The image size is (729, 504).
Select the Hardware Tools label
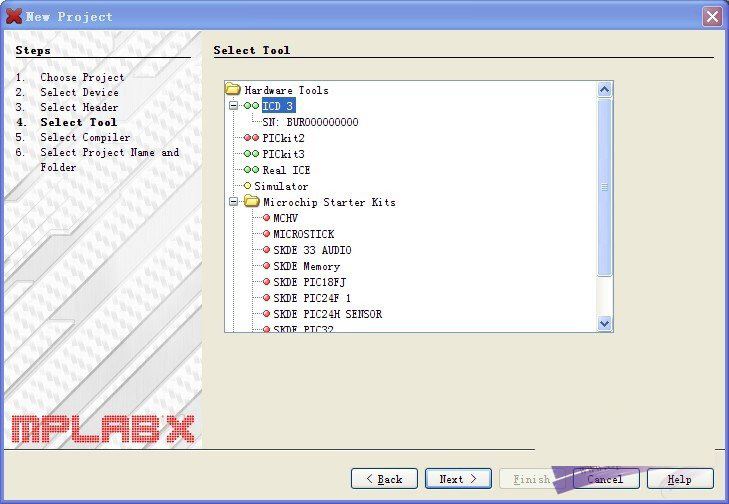[286, 90]
